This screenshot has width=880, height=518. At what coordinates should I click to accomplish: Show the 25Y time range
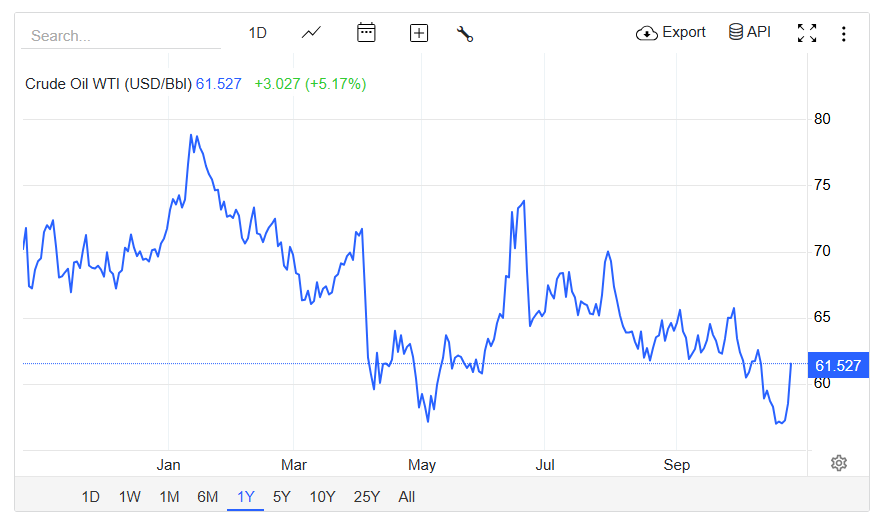(366, 497)
